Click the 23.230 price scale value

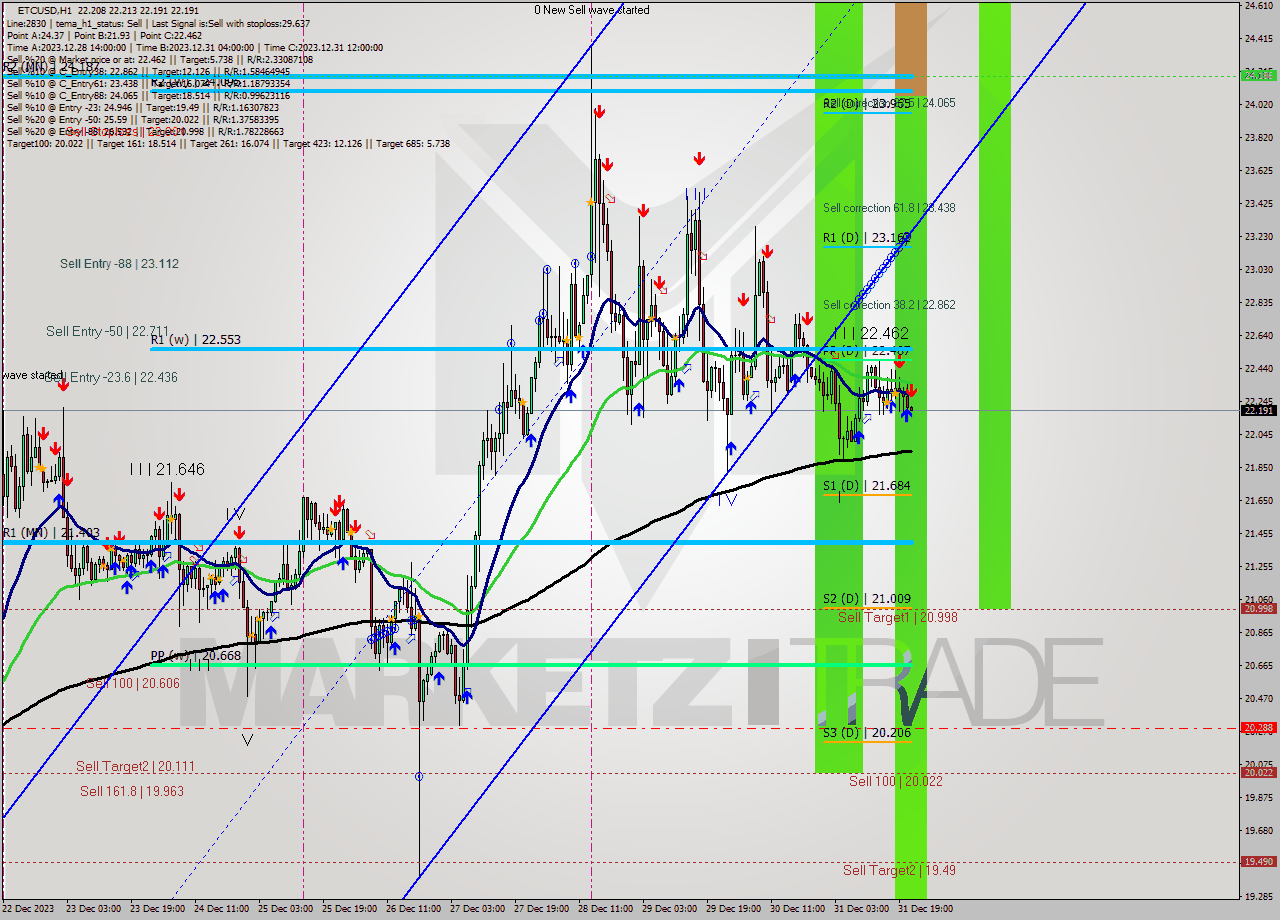[x=1258, y=237]
